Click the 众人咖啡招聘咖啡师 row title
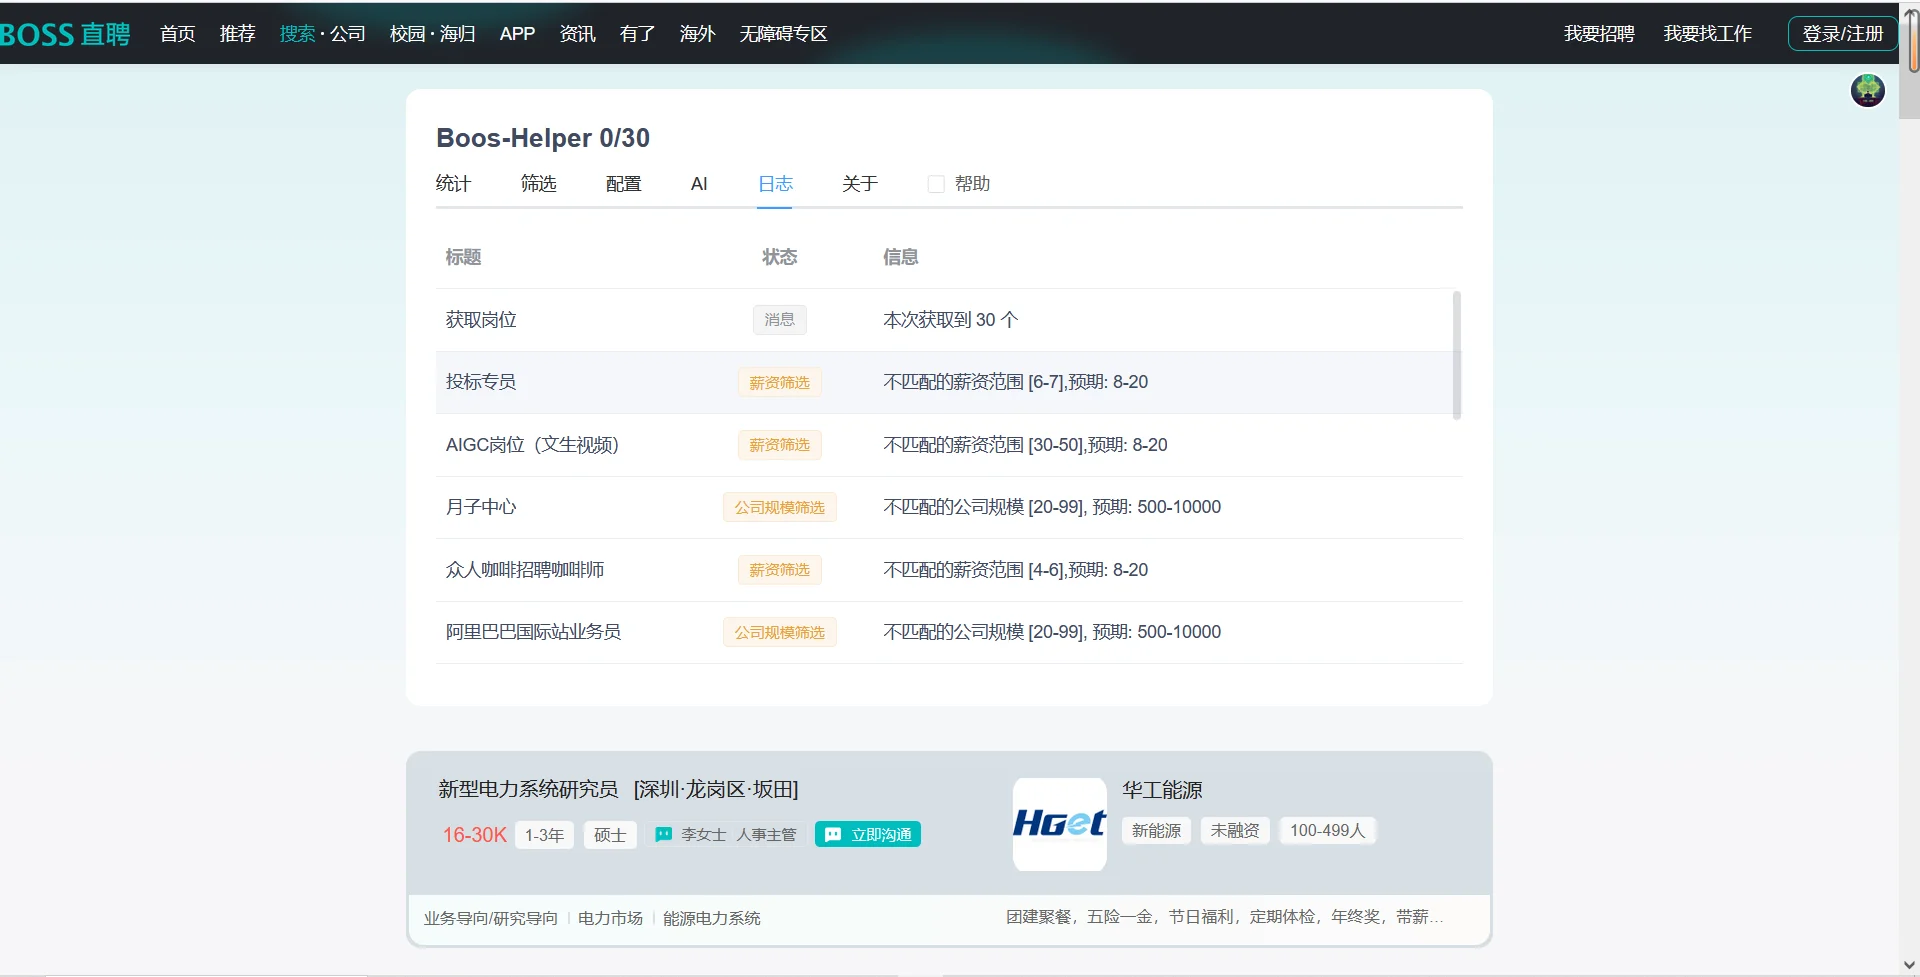1920x977 pixels. tap(525, 570)
